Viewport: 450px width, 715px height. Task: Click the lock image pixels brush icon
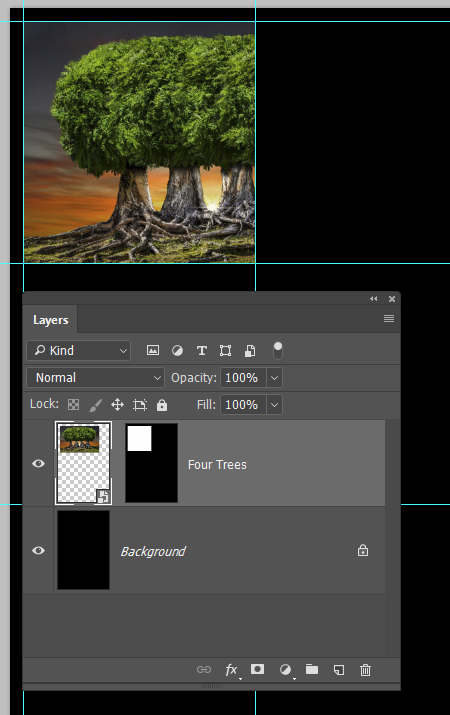(x=95, y=404)
